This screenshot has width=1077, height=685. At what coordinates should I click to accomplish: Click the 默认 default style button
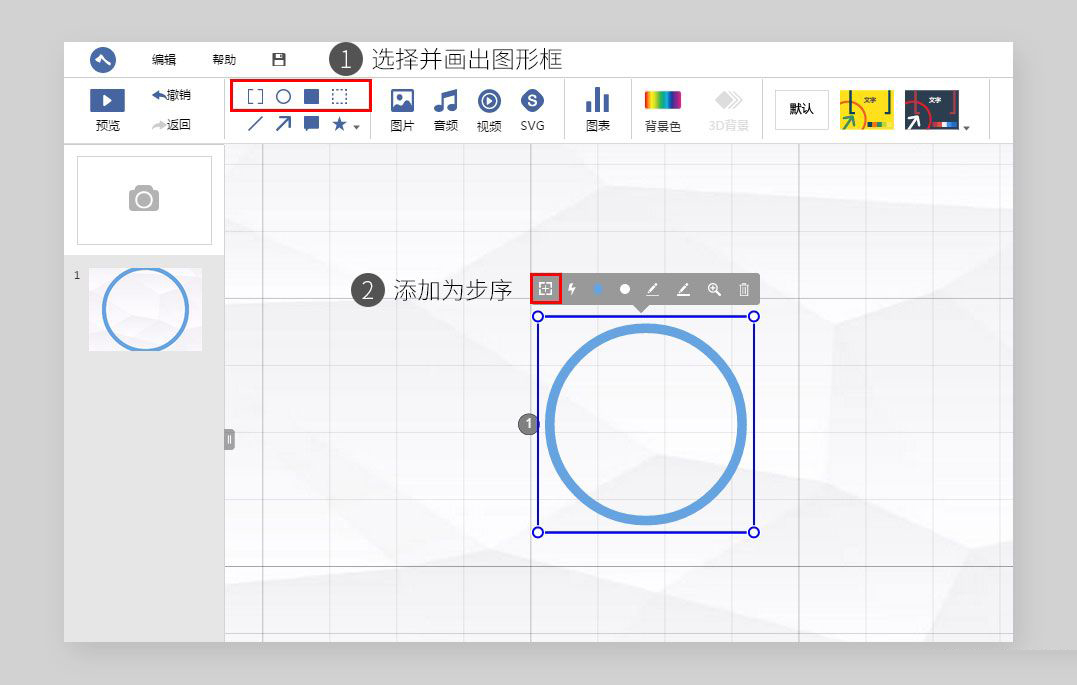[800, 109]
